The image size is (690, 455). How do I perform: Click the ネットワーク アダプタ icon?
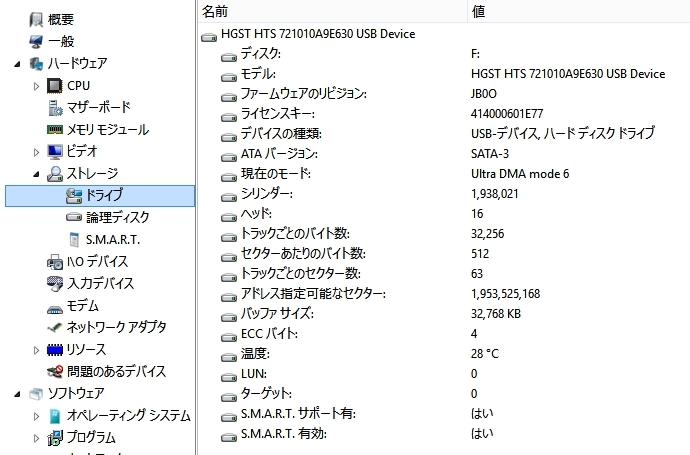pyautogui.click(x=55, y=328)
